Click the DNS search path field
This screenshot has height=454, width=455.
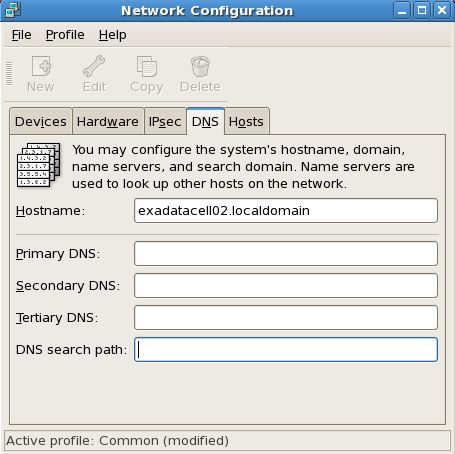coord(286,350)
